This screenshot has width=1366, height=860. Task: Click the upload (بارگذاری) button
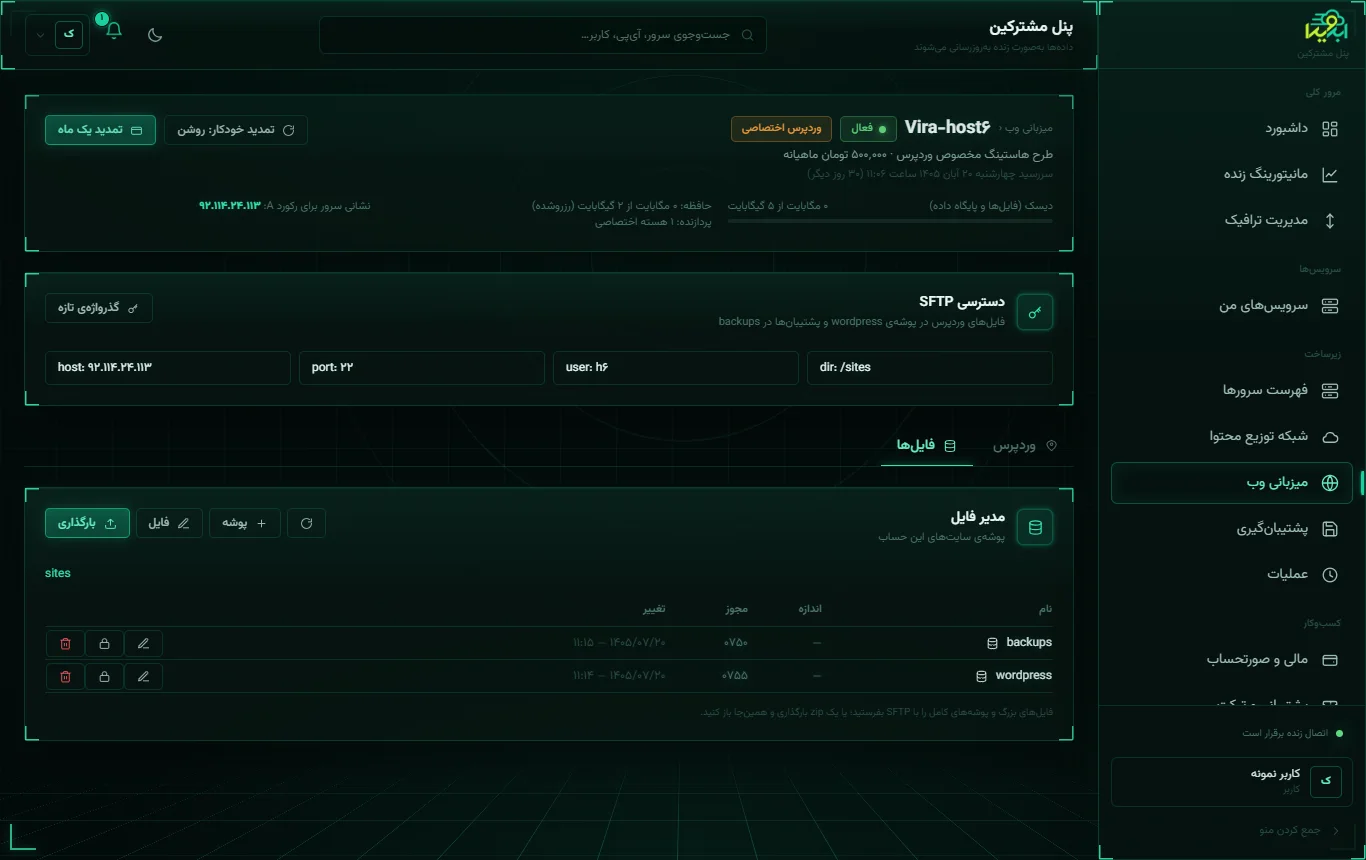(87, 523)
